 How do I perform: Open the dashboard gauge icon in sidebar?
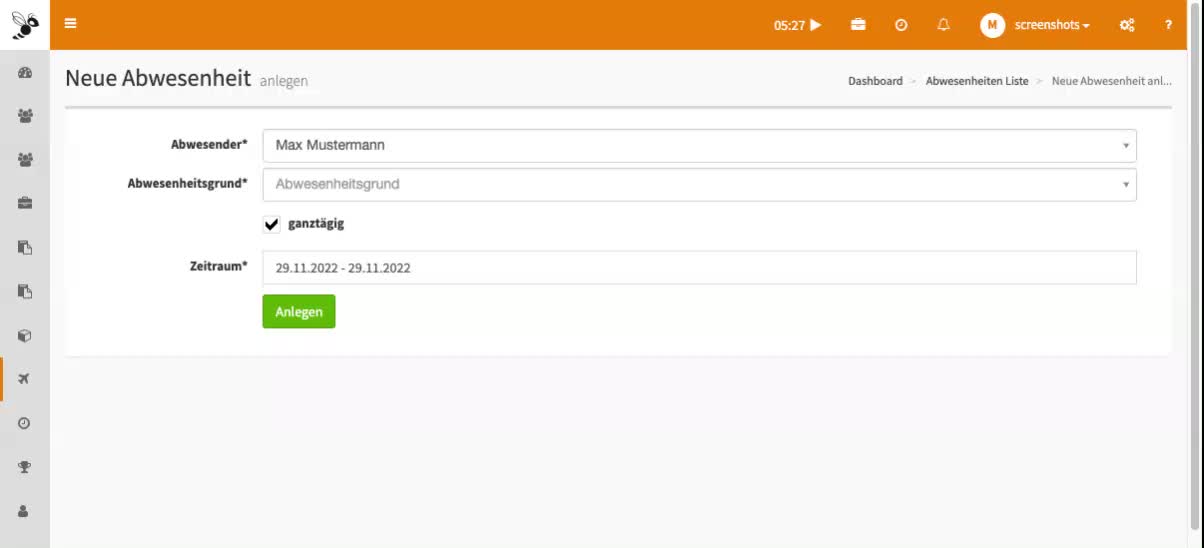(25, 73)
